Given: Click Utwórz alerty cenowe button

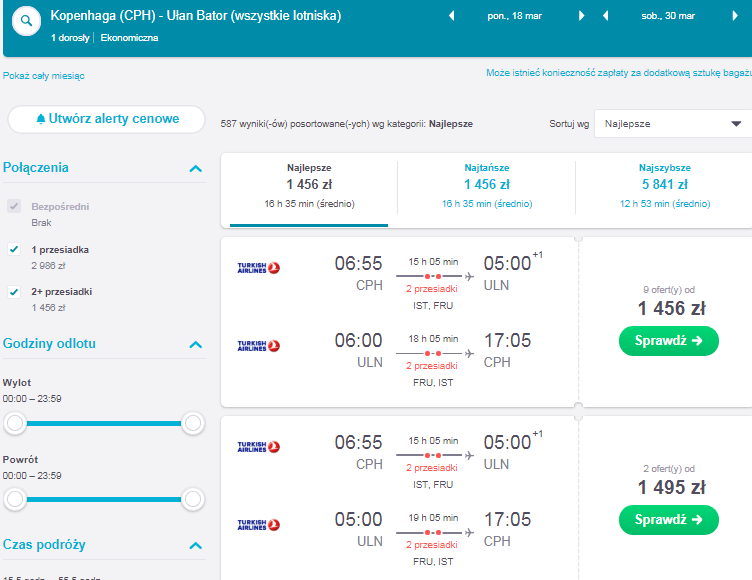Looking at the screenshot, I should 106,119.
